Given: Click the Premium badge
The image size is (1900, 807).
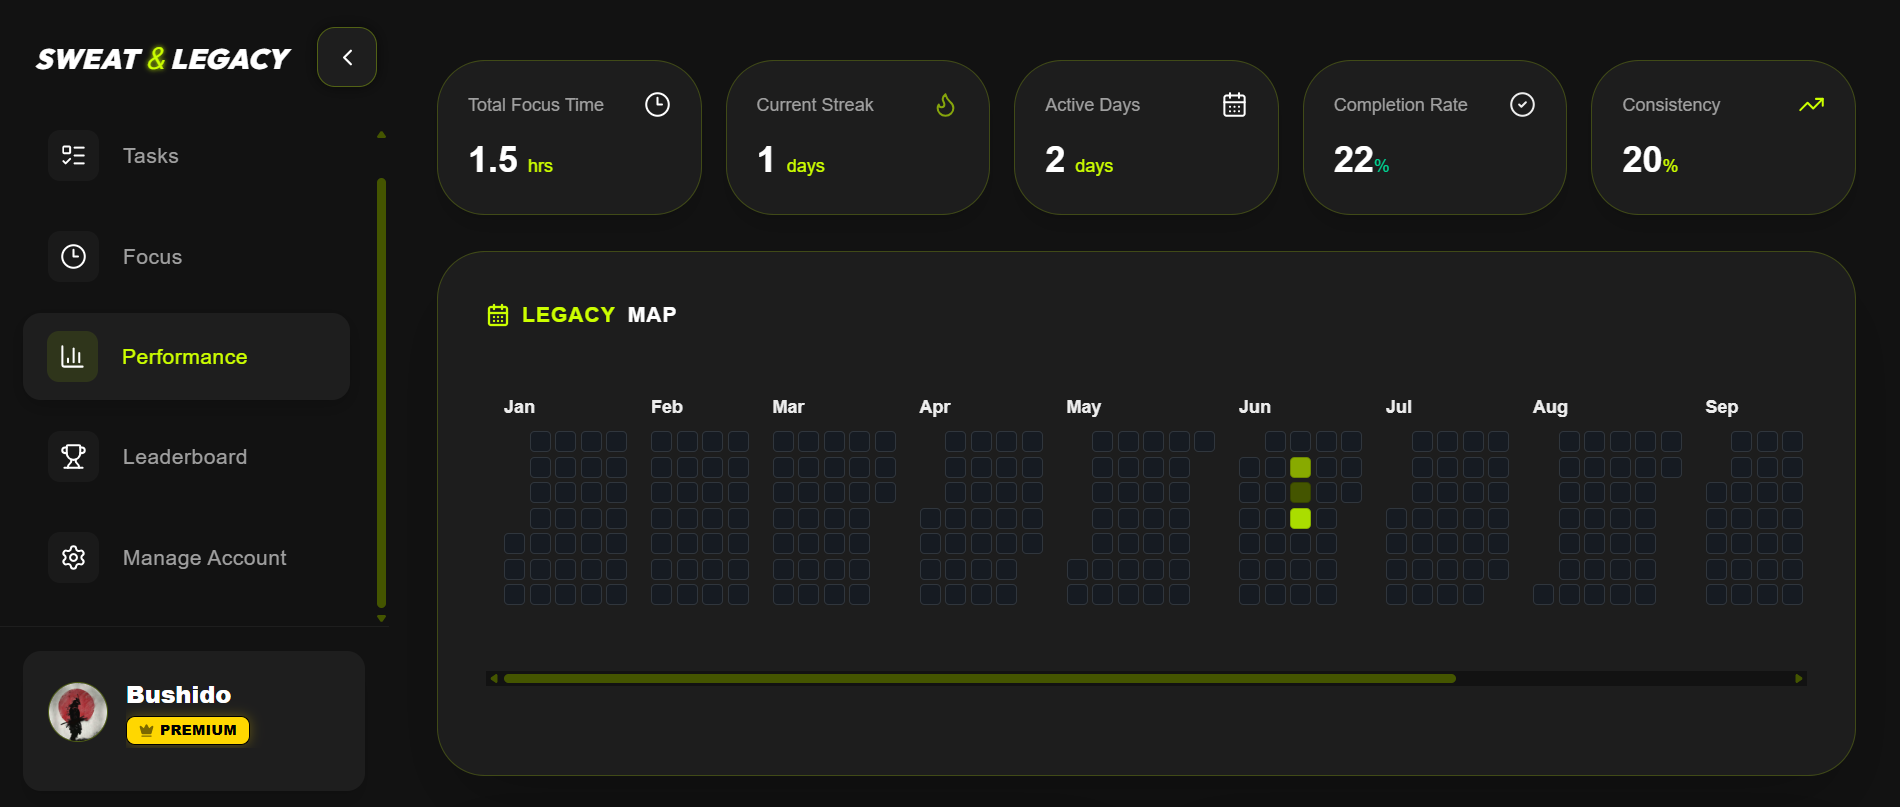Looking at the screenshot, I should [x=188, y=730].
